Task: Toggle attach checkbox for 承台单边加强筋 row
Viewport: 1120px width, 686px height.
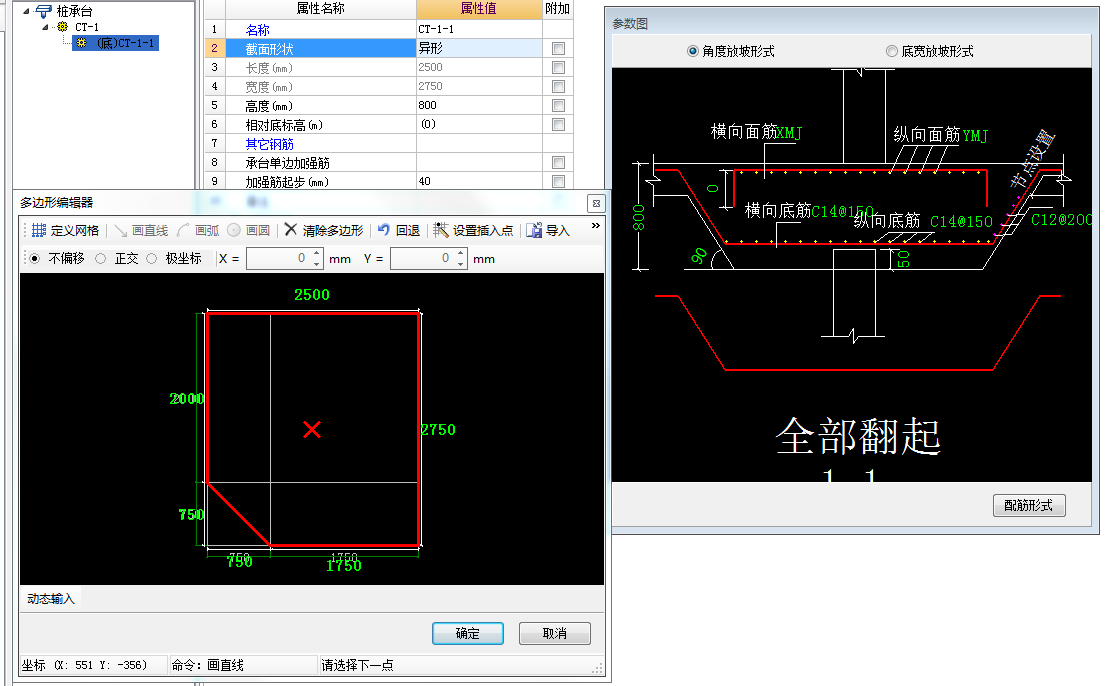Action: [559, 163]
